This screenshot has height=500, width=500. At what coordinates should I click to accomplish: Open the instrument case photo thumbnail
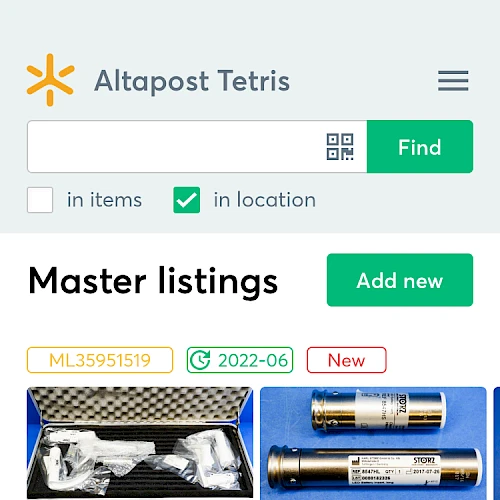click(140, 443)
